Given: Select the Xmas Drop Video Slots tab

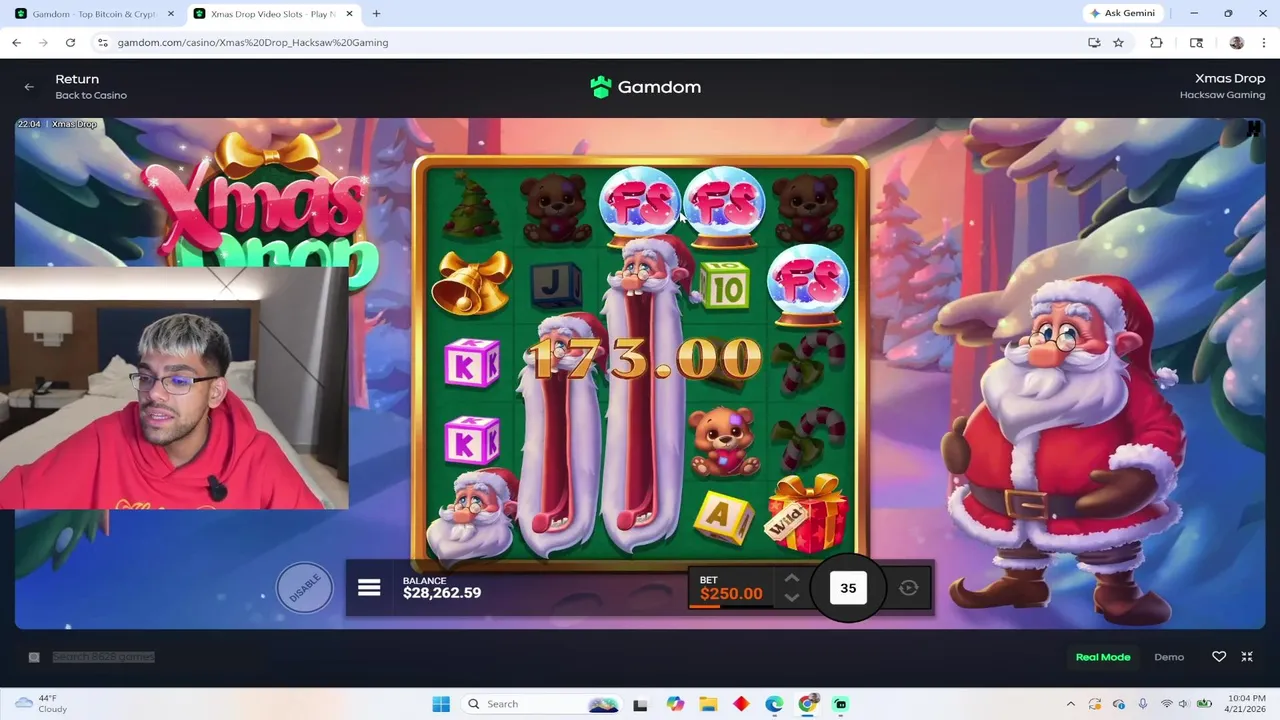Looking at the screenshot, I should click(x=273, y=14).
